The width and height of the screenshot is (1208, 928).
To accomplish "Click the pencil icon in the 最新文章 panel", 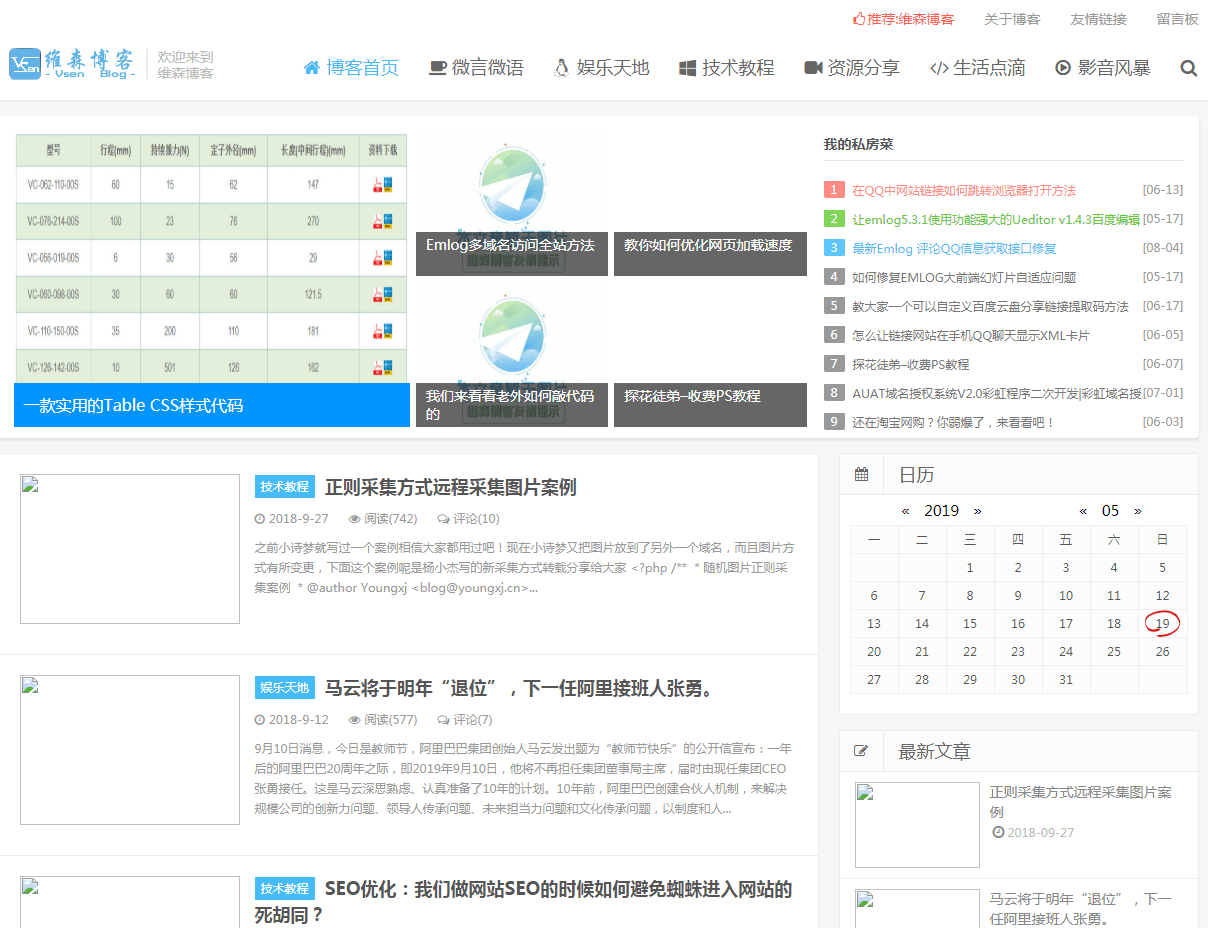I will coord(861,751).
